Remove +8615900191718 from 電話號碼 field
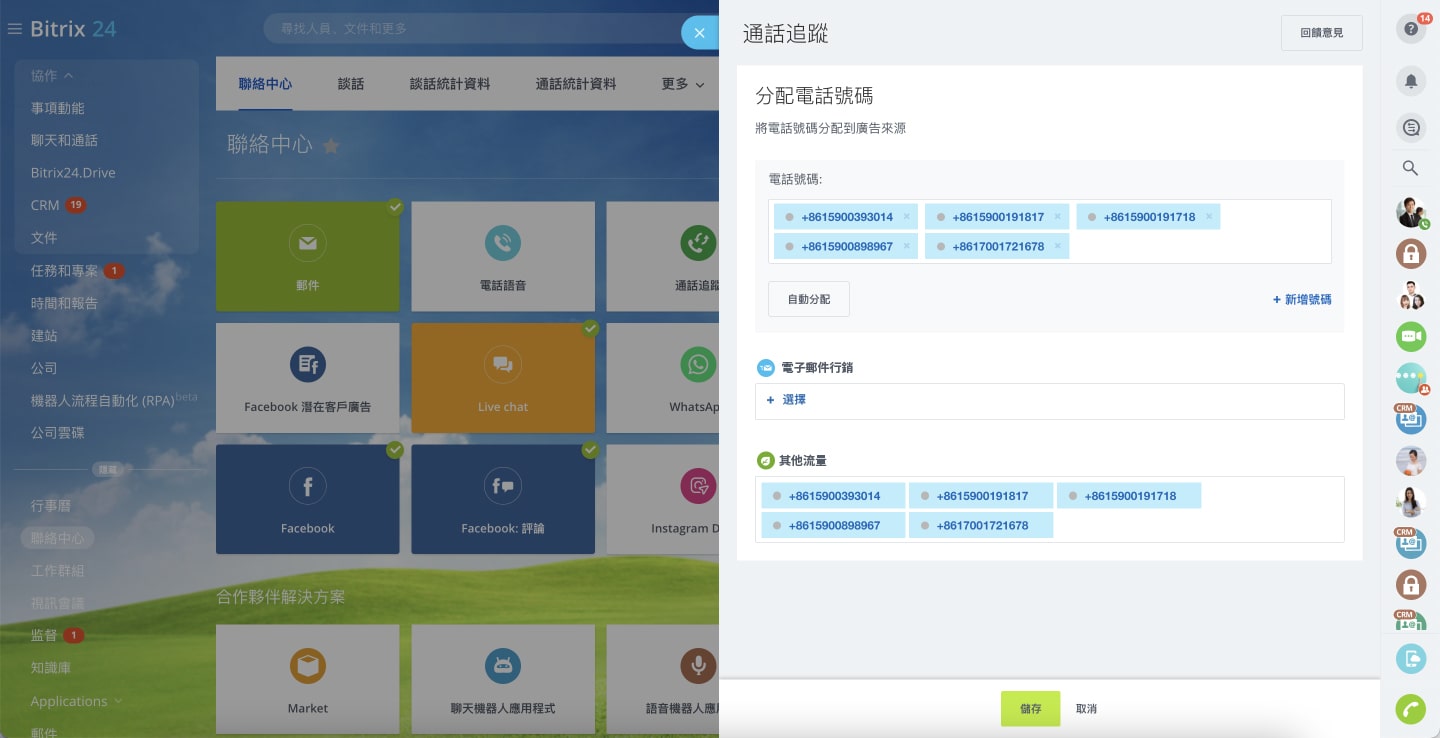Image resolution: width=1440 pixels, height=738 pixels. [x=1209, y=217]
